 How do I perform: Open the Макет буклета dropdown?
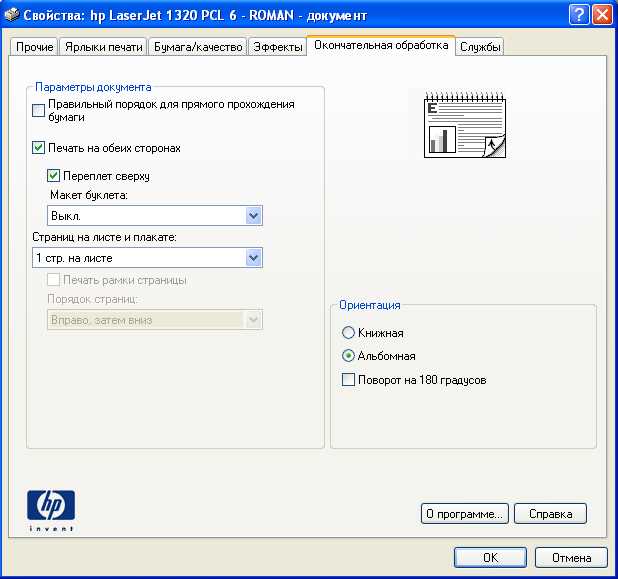(x=253, y=216)
